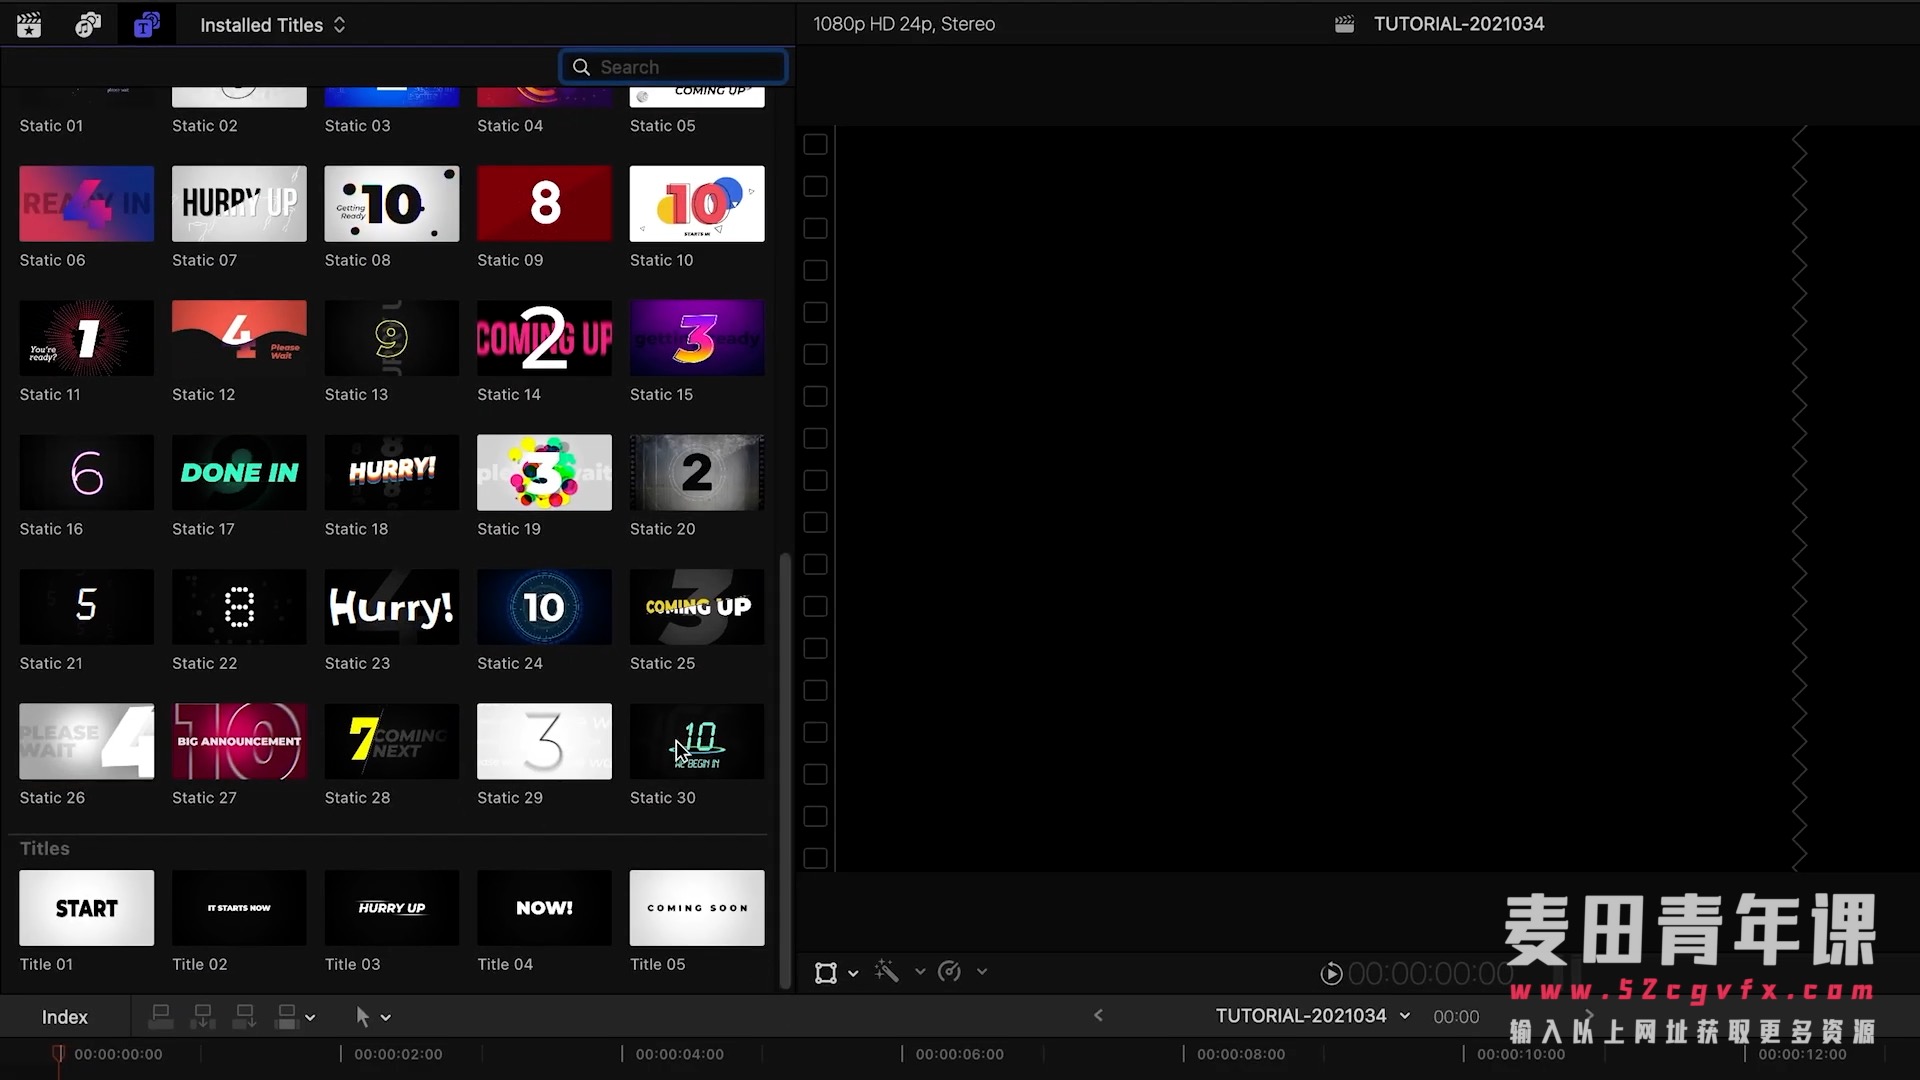Click the overwrite clip edit icon
Screen dimensions: 1920x1080
tap(287, 1017)
